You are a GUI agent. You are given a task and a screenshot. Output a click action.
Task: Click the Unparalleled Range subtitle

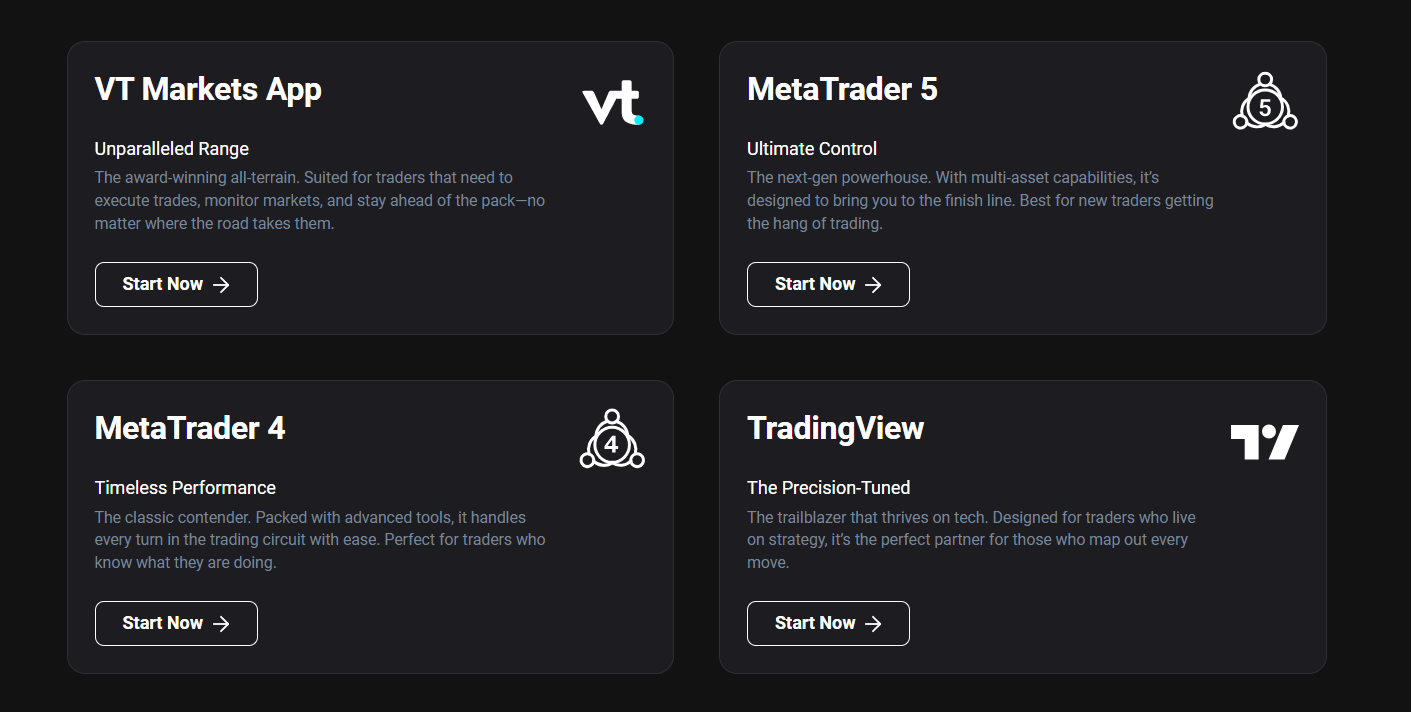172,149
